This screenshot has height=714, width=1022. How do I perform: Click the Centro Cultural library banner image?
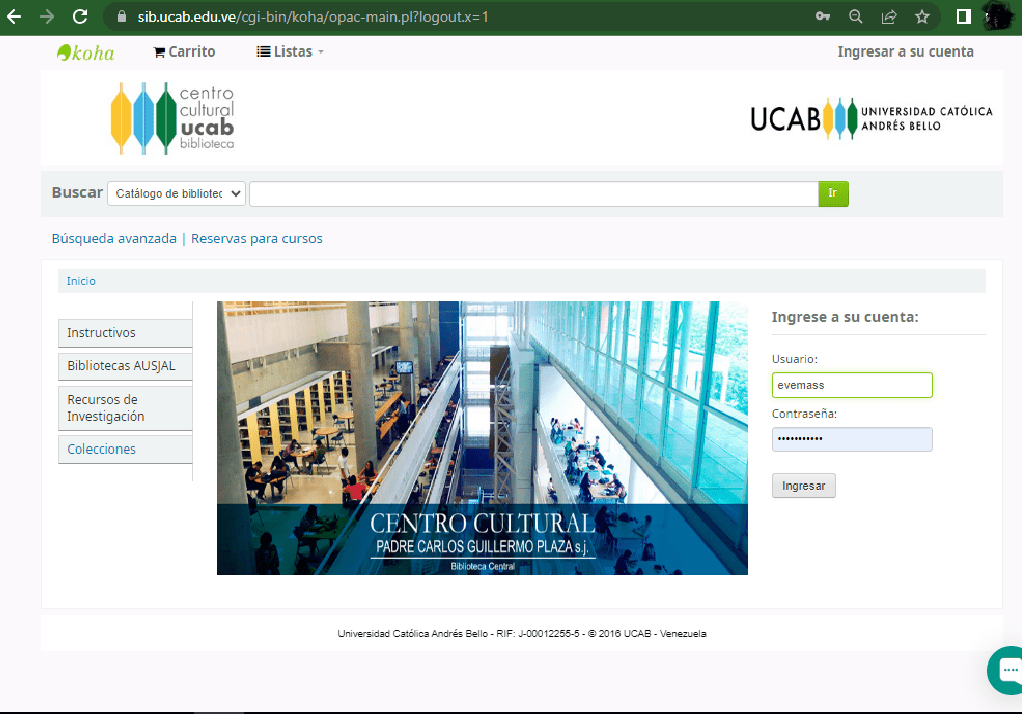click(482, 438)
